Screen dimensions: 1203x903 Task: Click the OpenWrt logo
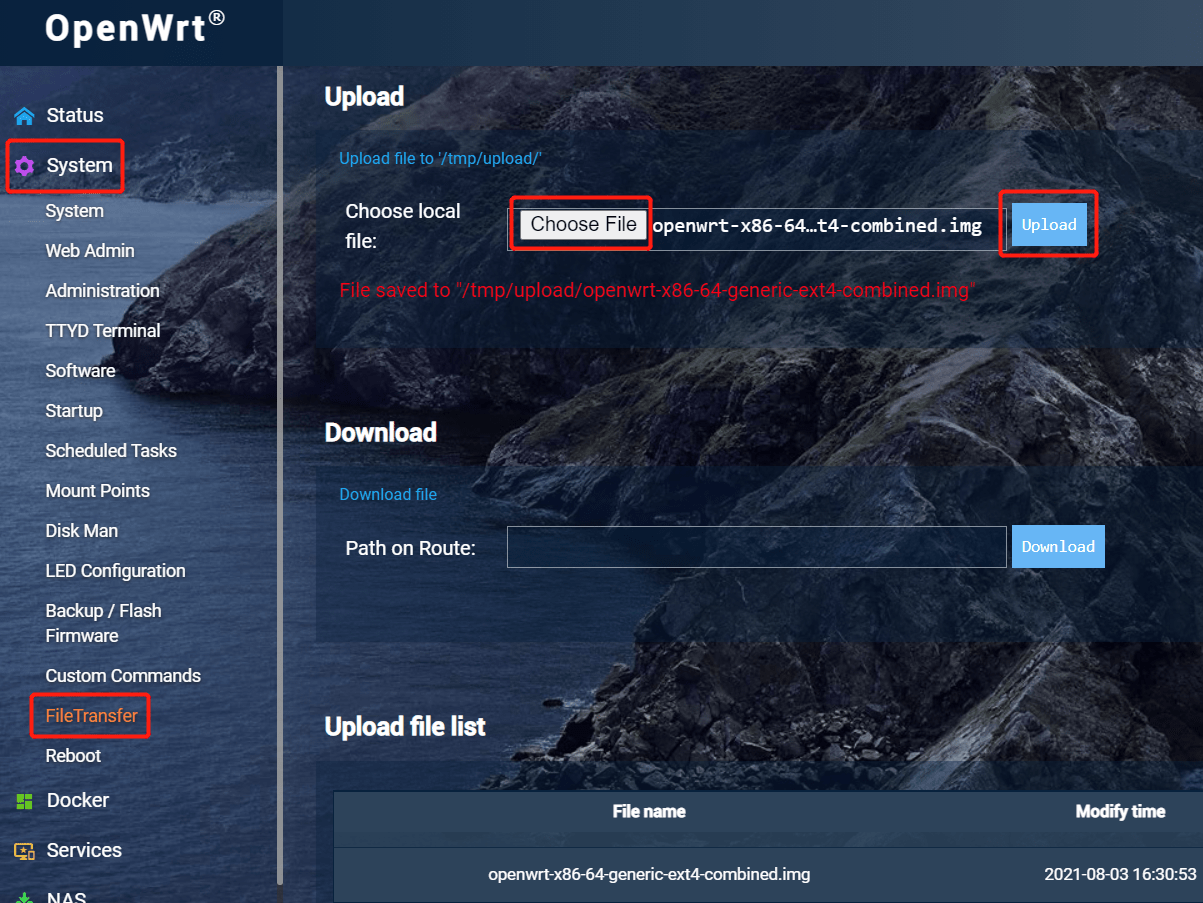point(130,28)
